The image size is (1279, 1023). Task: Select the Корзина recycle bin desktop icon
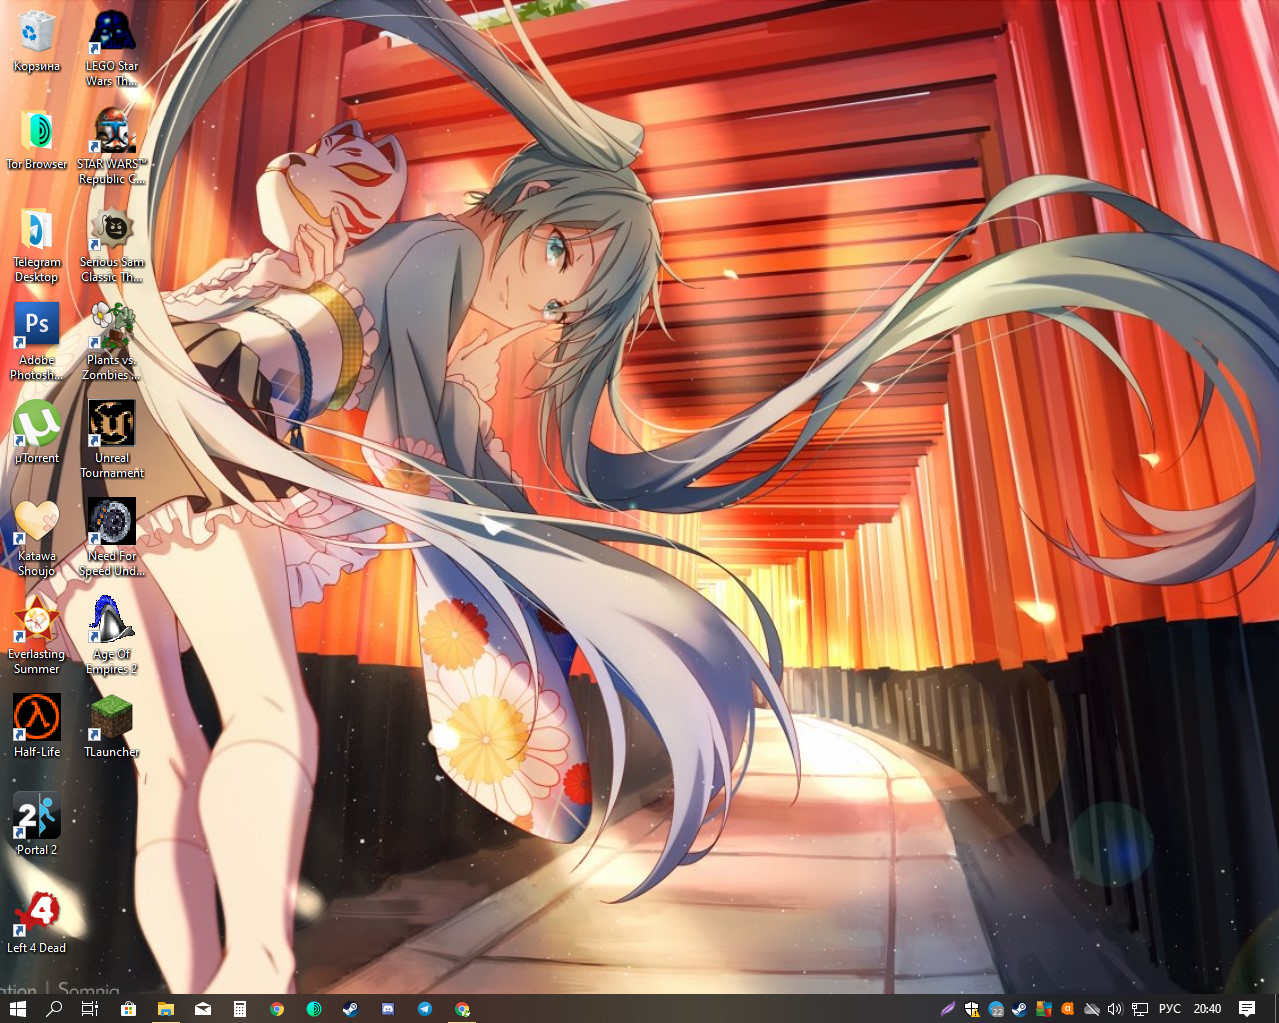[x=37, y=42]
